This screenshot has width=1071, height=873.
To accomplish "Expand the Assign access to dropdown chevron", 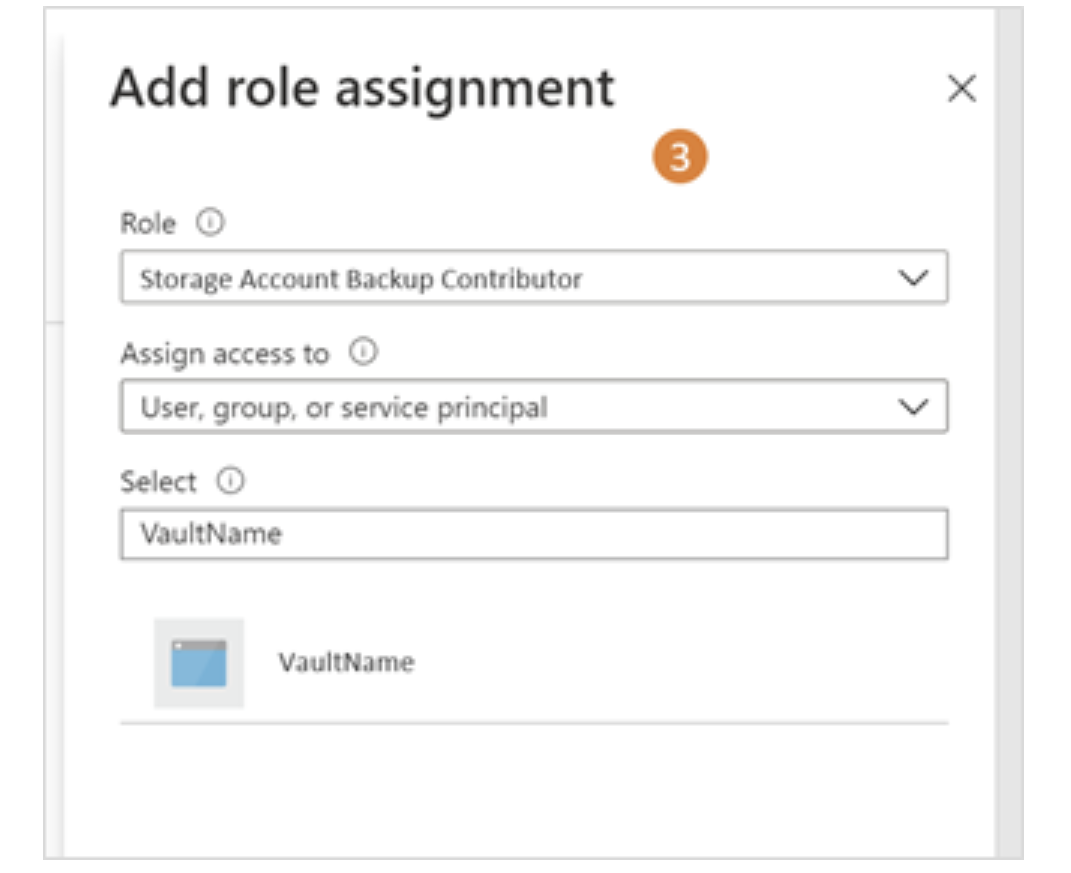I will [x=913, y=408].
